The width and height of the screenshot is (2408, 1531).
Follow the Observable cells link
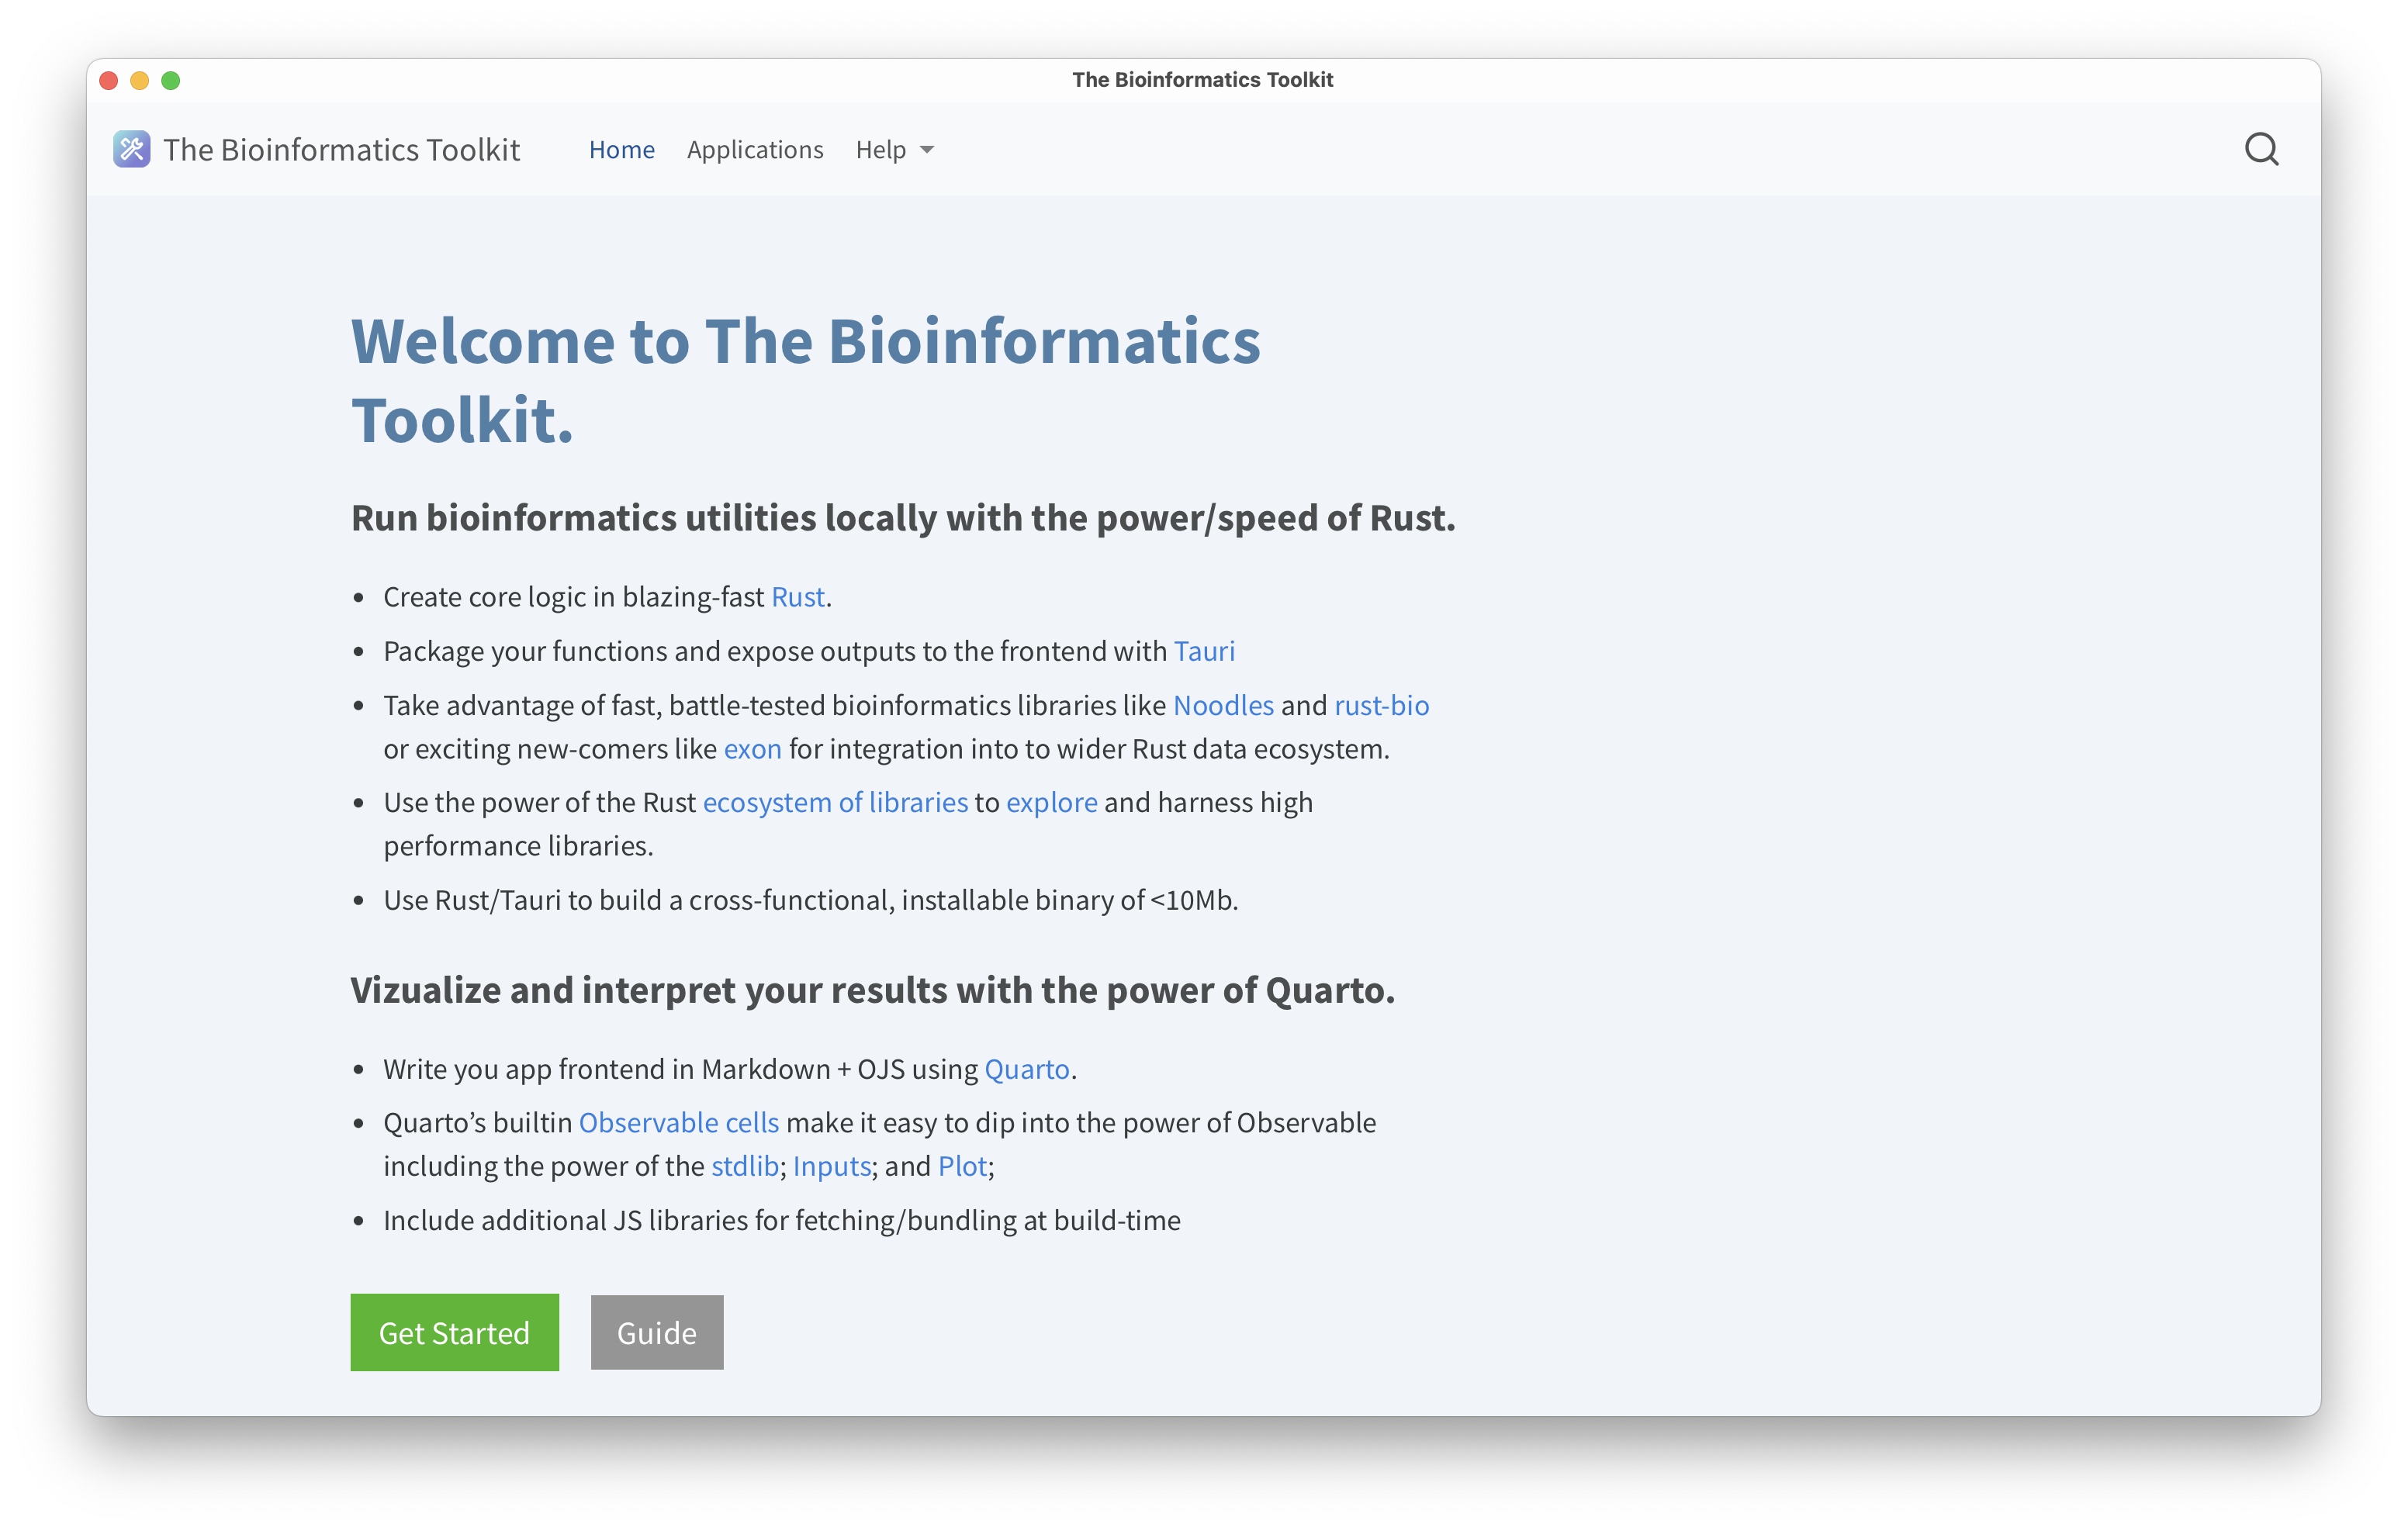pos(678,1122)
